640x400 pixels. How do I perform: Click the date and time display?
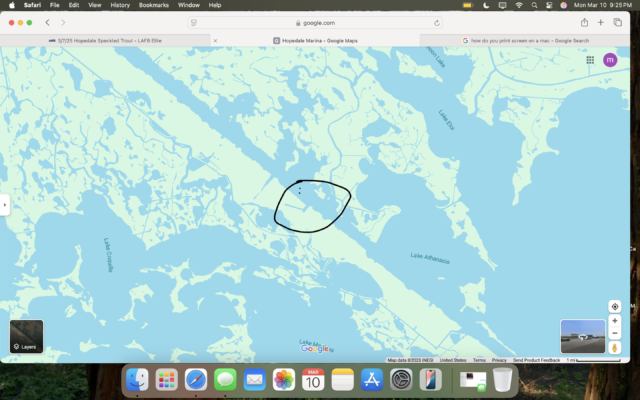603,5
